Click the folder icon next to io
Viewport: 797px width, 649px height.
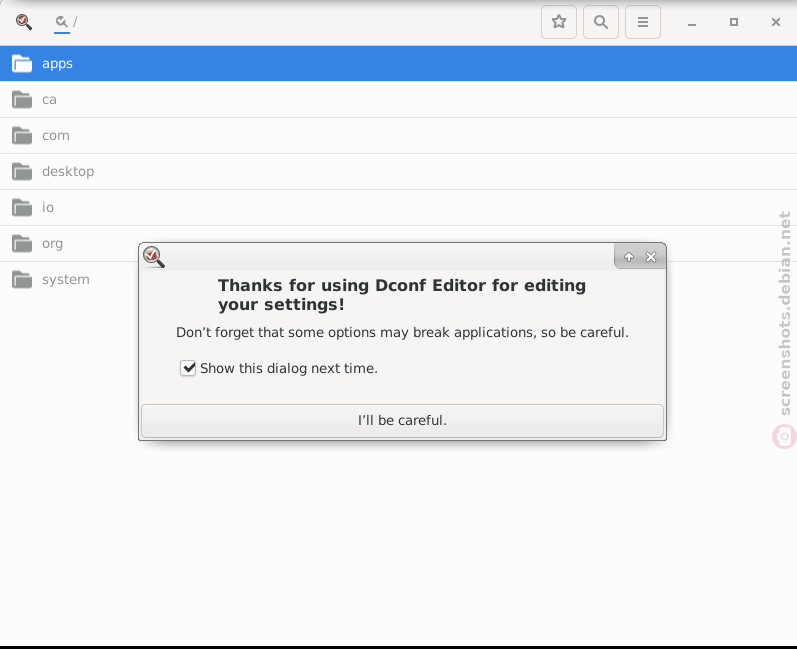[x=22, y=208]
